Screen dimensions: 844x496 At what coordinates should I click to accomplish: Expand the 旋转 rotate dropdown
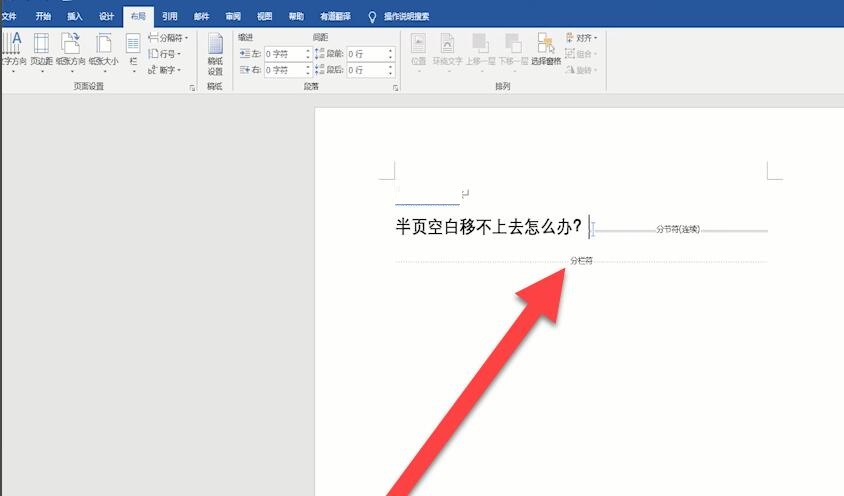581,70
